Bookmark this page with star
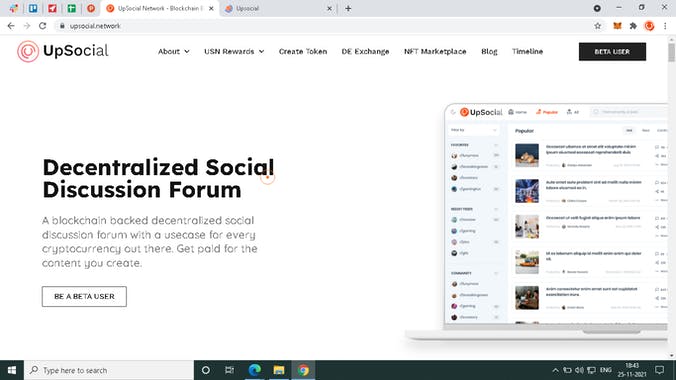Image resolution: width=676 pixels, height=380 pixels. click(x=598, y=26)
